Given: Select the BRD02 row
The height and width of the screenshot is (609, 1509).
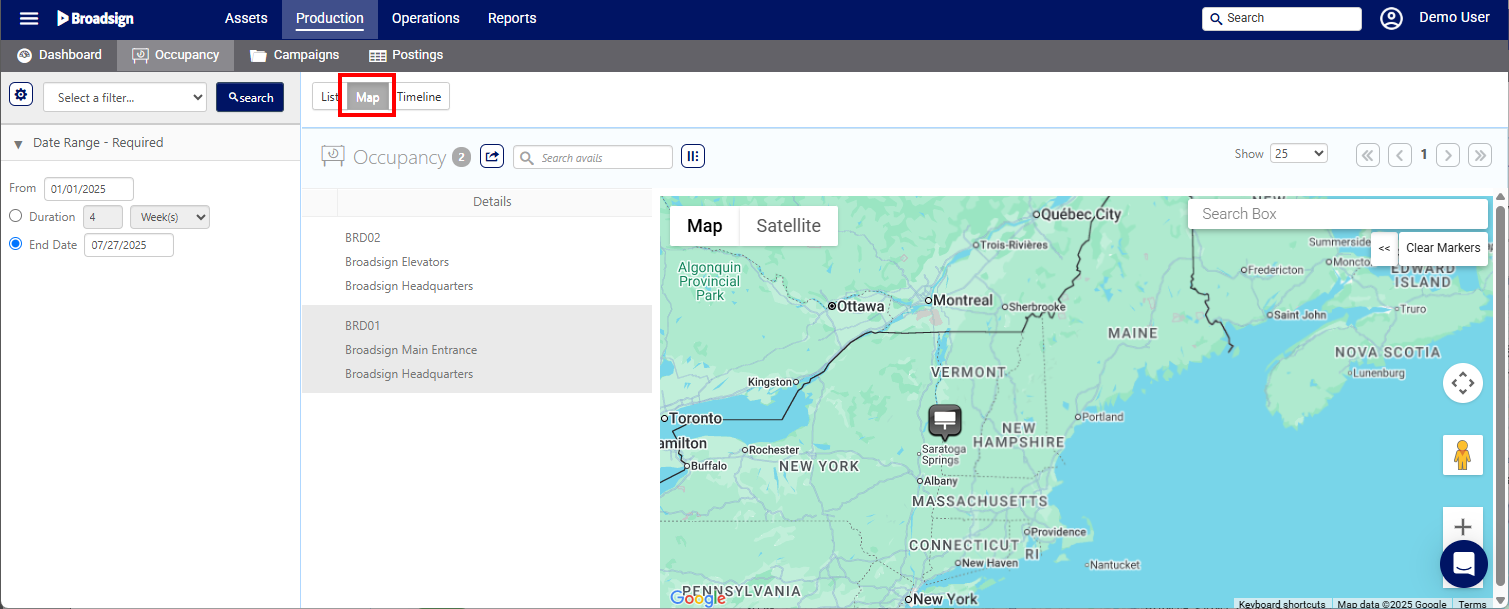Looking at the screenshot, I should [477, 261].
